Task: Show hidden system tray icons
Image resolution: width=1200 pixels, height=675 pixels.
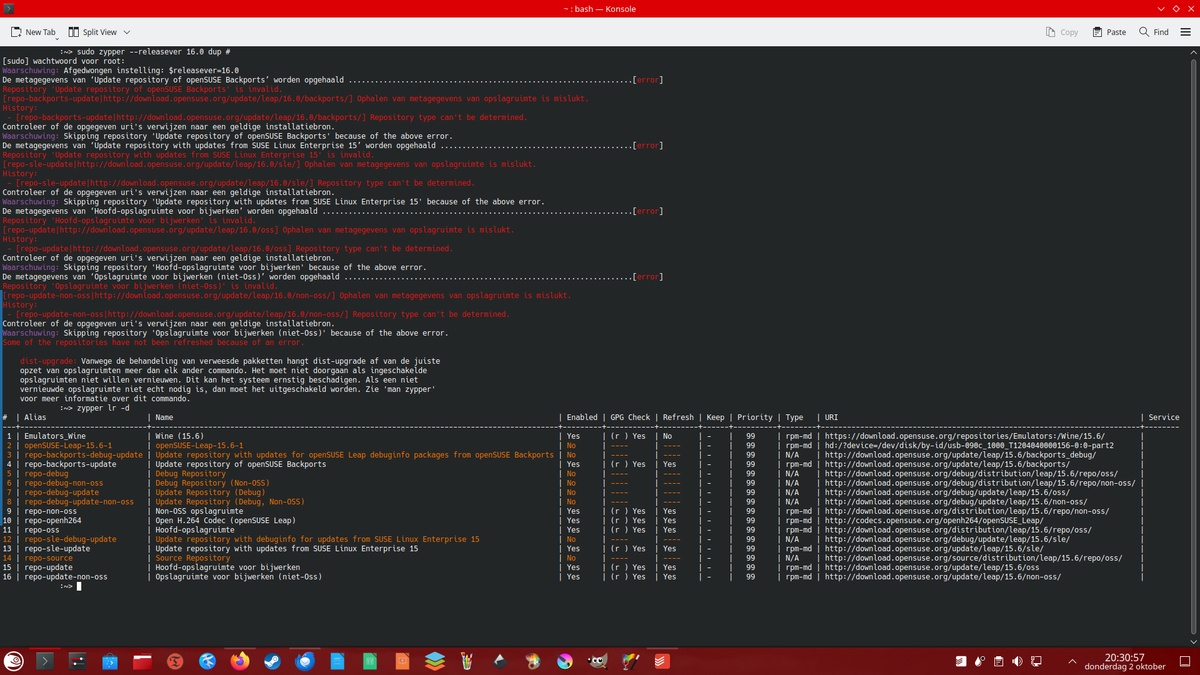Action: [x=1073, y=661]
